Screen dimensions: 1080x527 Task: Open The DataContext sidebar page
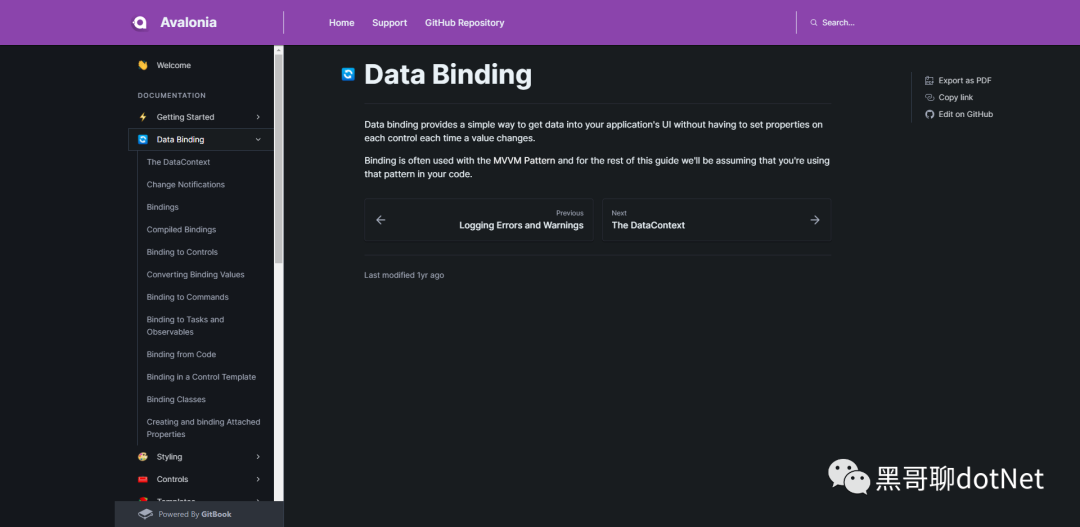coord(178,163)
